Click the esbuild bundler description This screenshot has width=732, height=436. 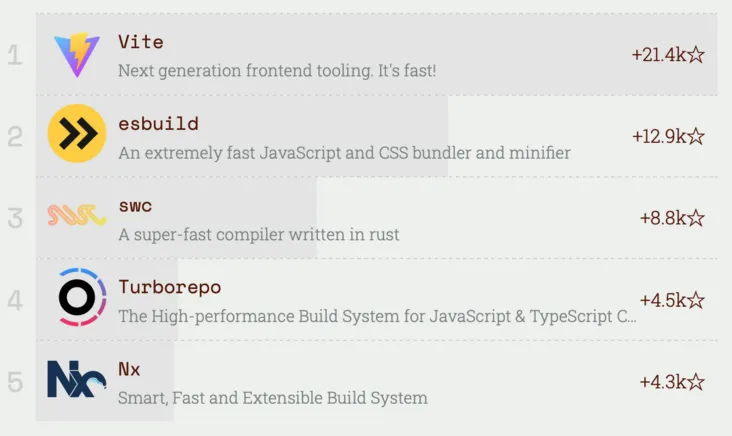pyautogui.click(x=344, y=153)
